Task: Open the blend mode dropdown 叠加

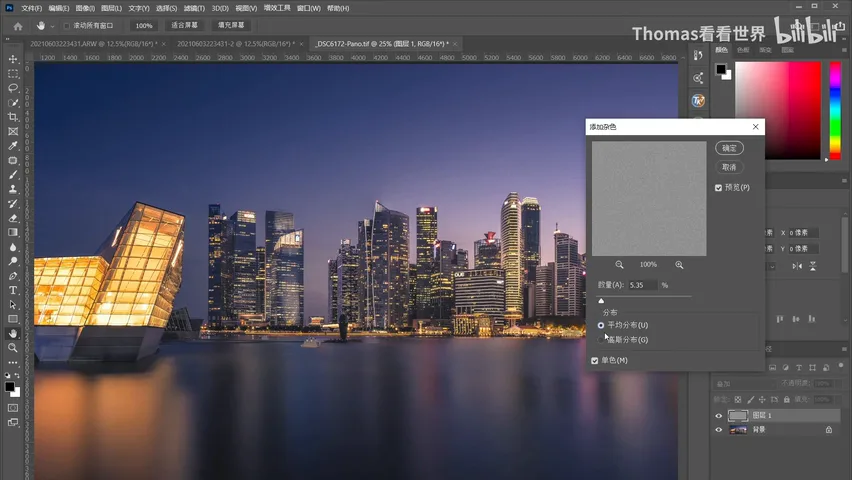Action: coord(746,384)
